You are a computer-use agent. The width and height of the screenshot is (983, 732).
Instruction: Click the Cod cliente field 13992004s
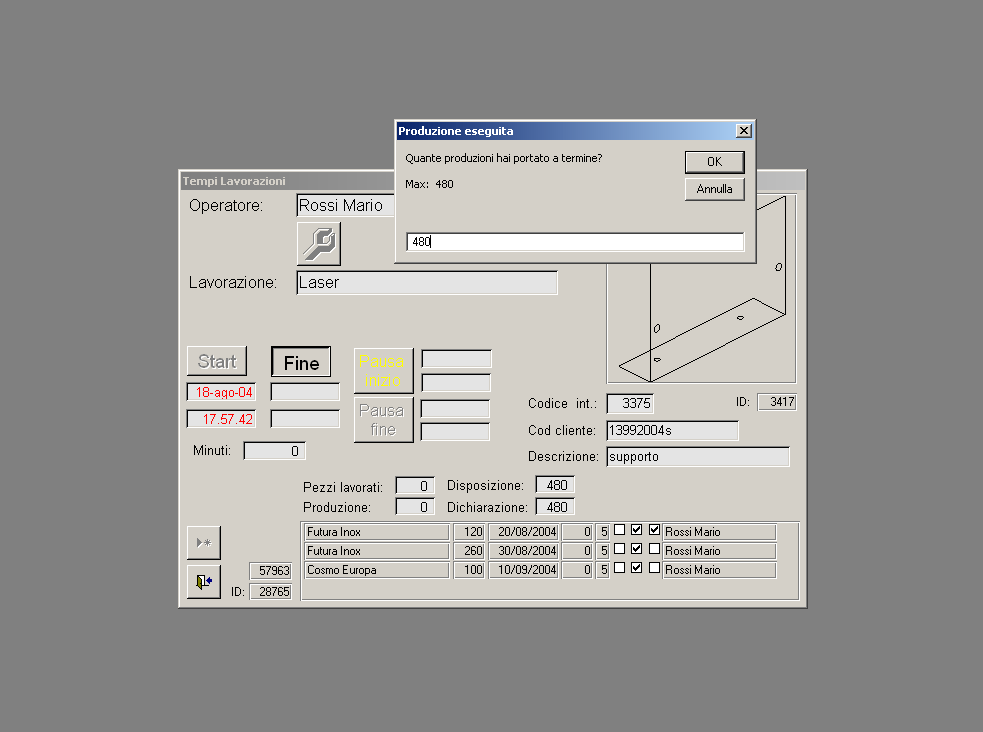tap(673, 431)
